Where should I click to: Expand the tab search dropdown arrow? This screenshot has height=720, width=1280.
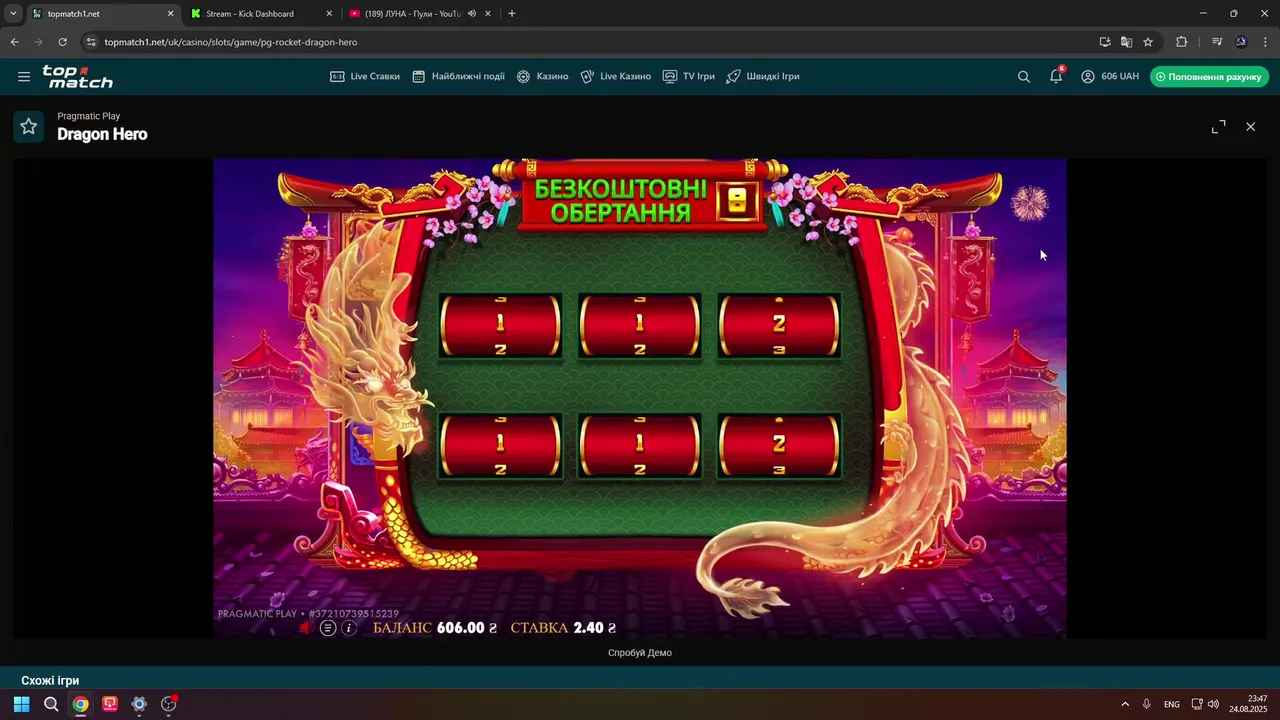[13, 14]
